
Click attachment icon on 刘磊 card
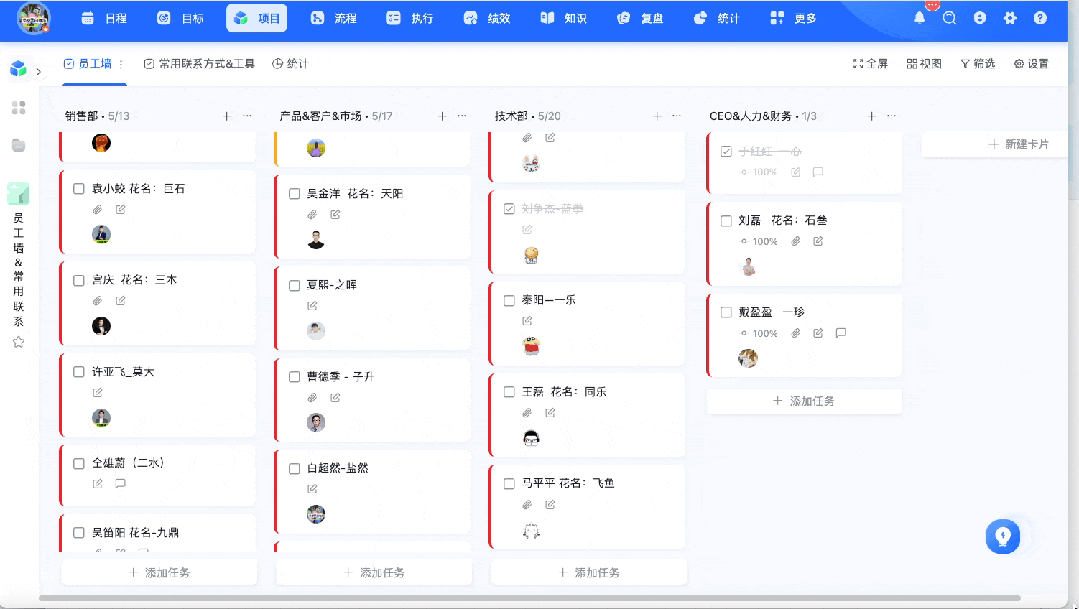coord(795,242)
